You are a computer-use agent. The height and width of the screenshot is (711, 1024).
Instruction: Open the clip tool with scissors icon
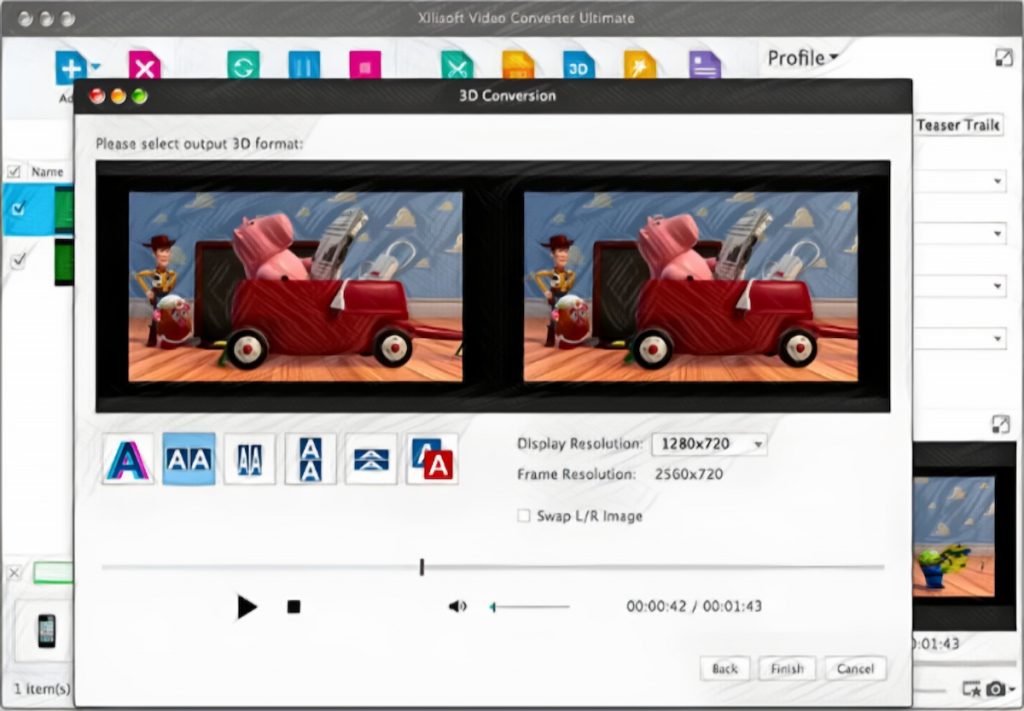pyautogui.click(x=455, y=66)
